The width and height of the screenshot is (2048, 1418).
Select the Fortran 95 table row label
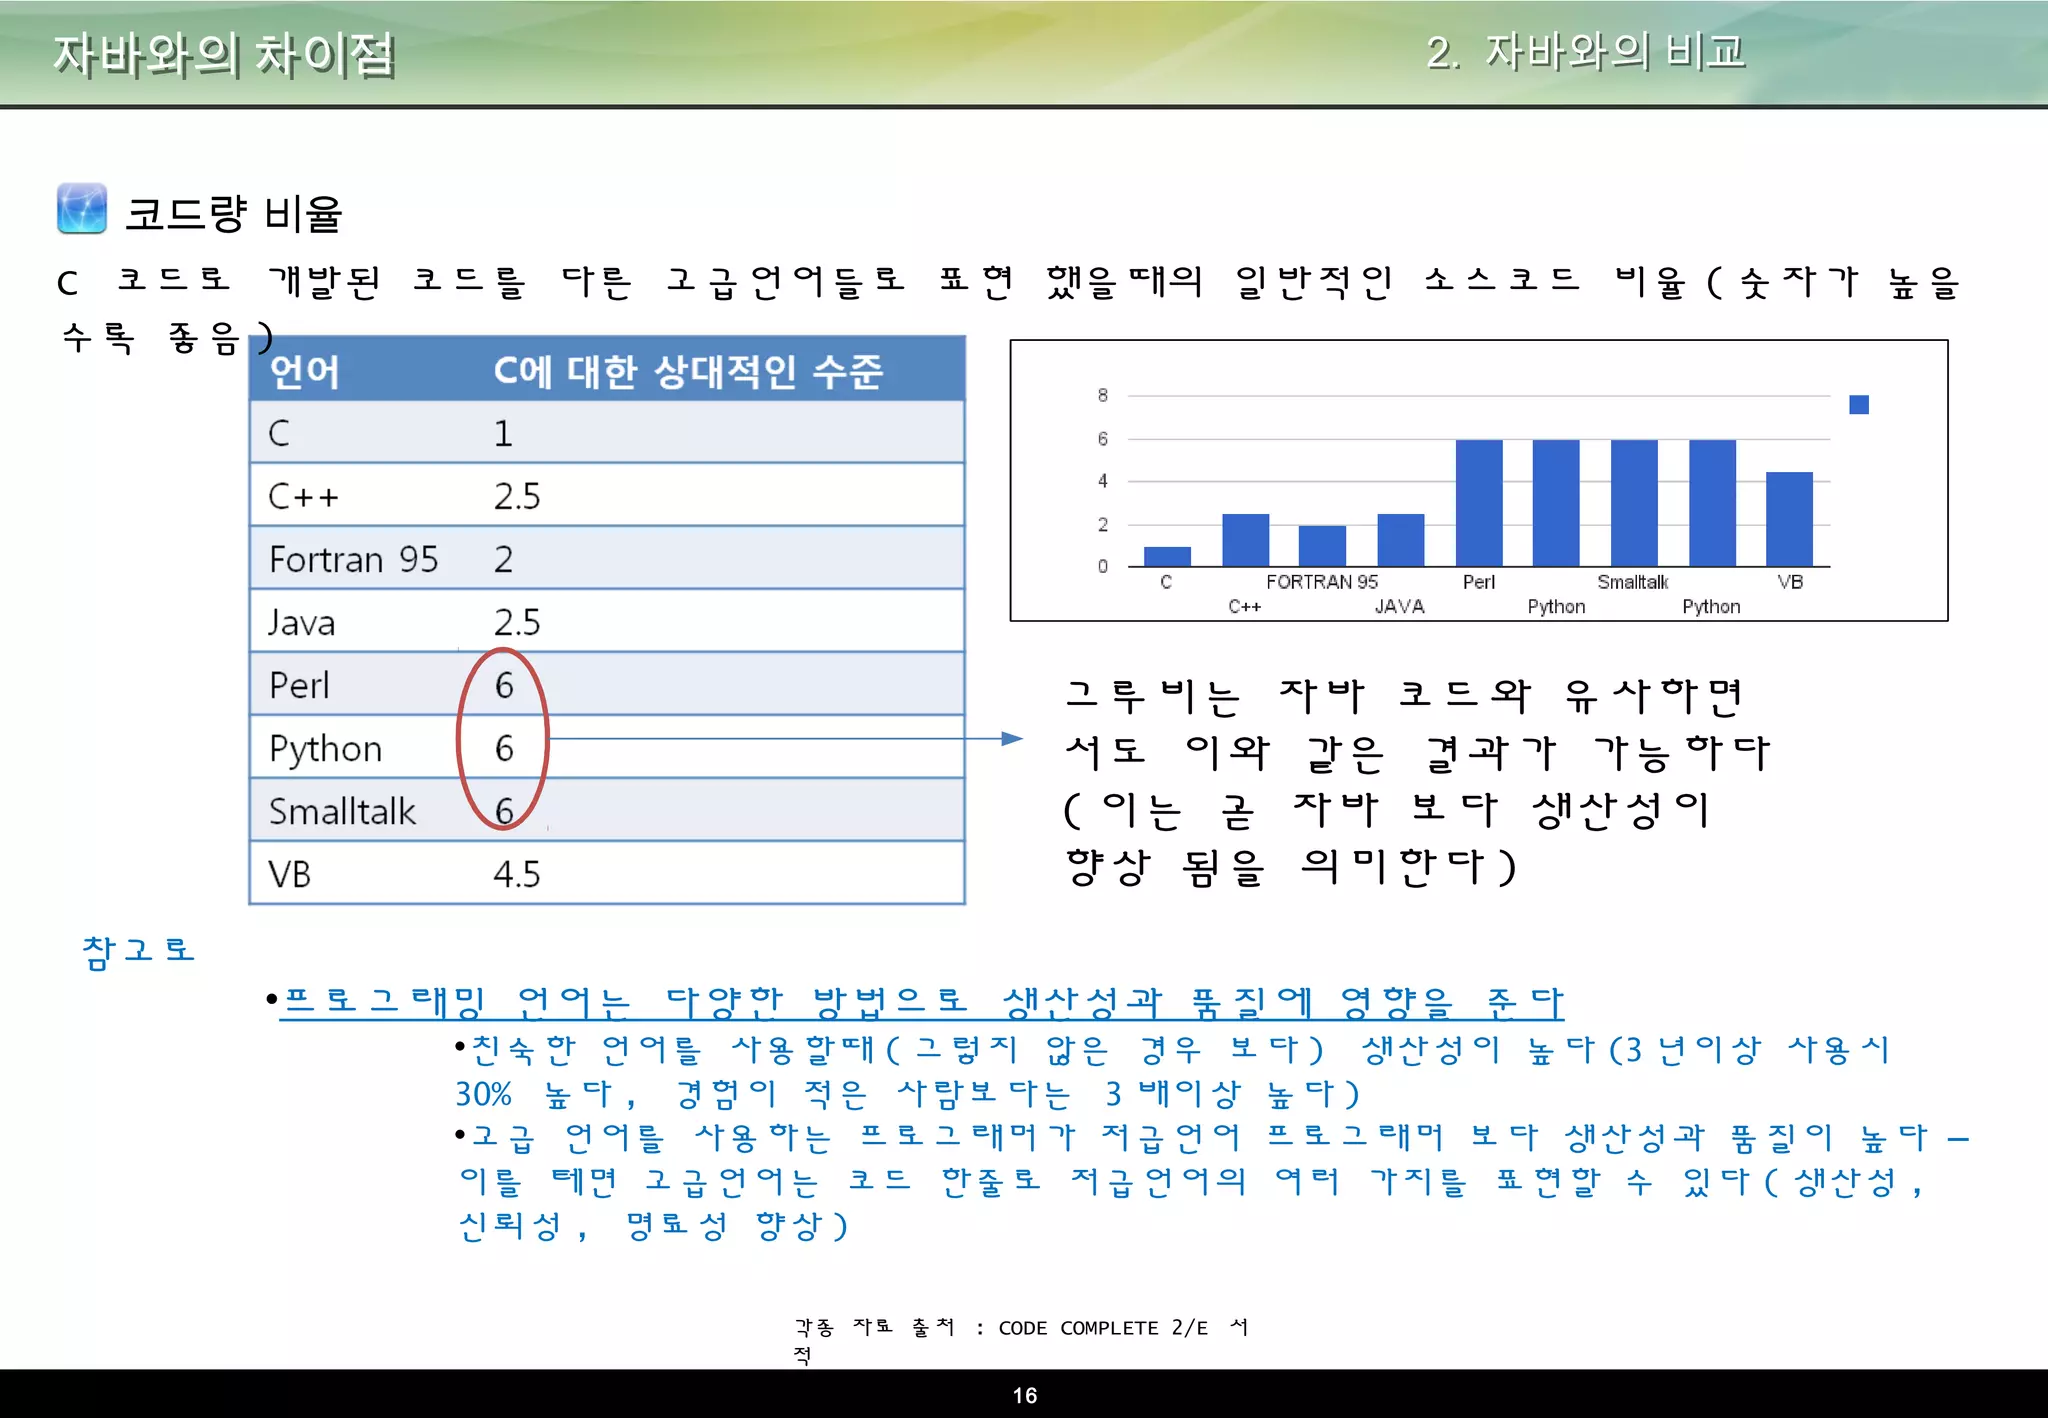[354, 559]
